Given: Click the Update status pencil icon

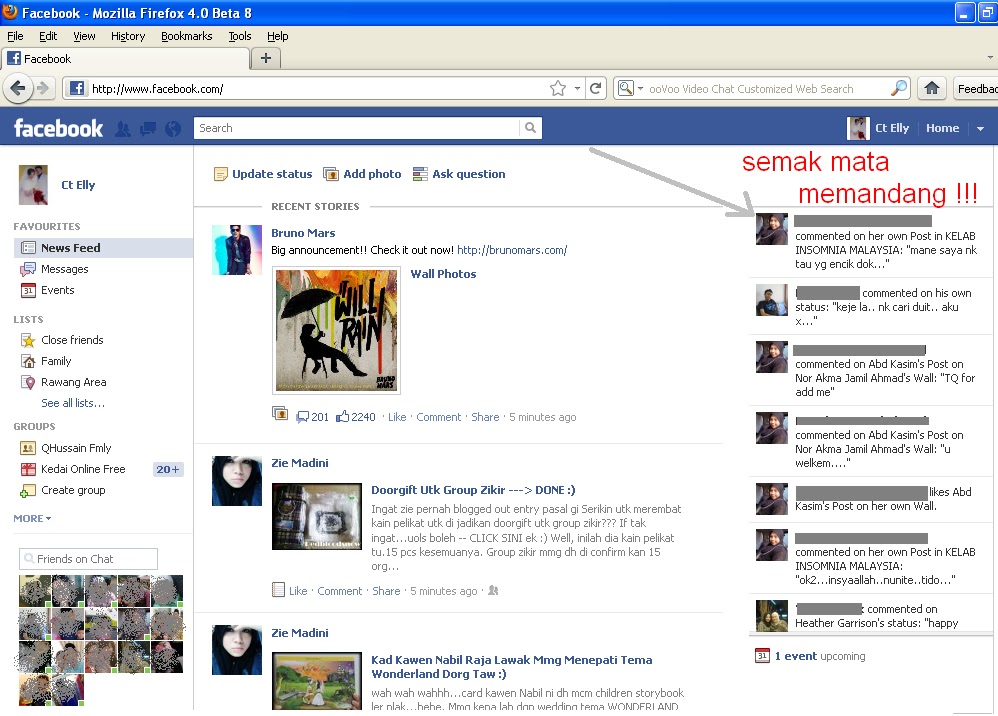Looking at the screenshot, I should pos(220,174).
